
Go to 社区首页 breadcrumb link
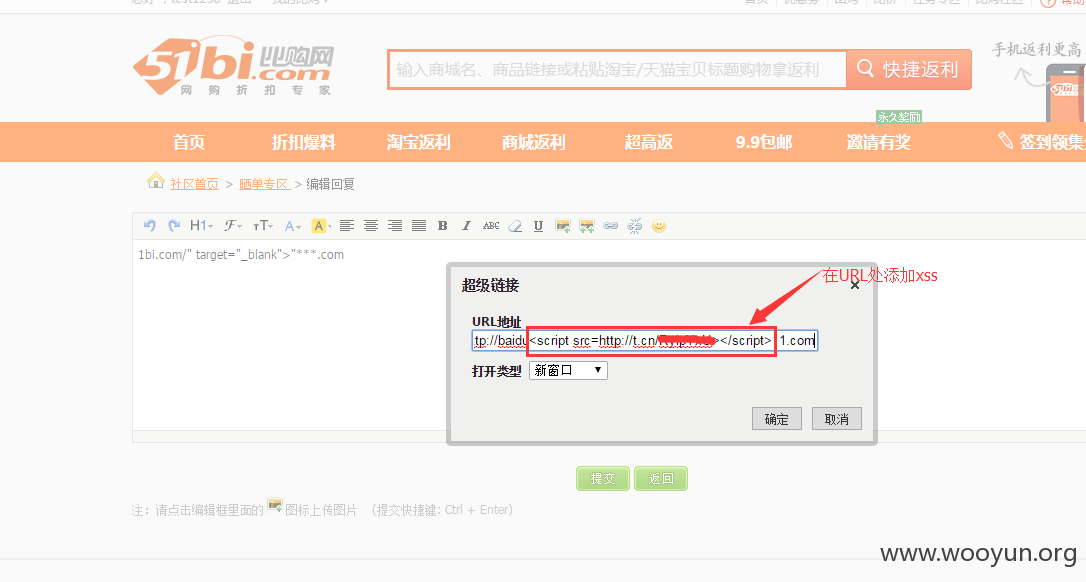tap(194, 184)
